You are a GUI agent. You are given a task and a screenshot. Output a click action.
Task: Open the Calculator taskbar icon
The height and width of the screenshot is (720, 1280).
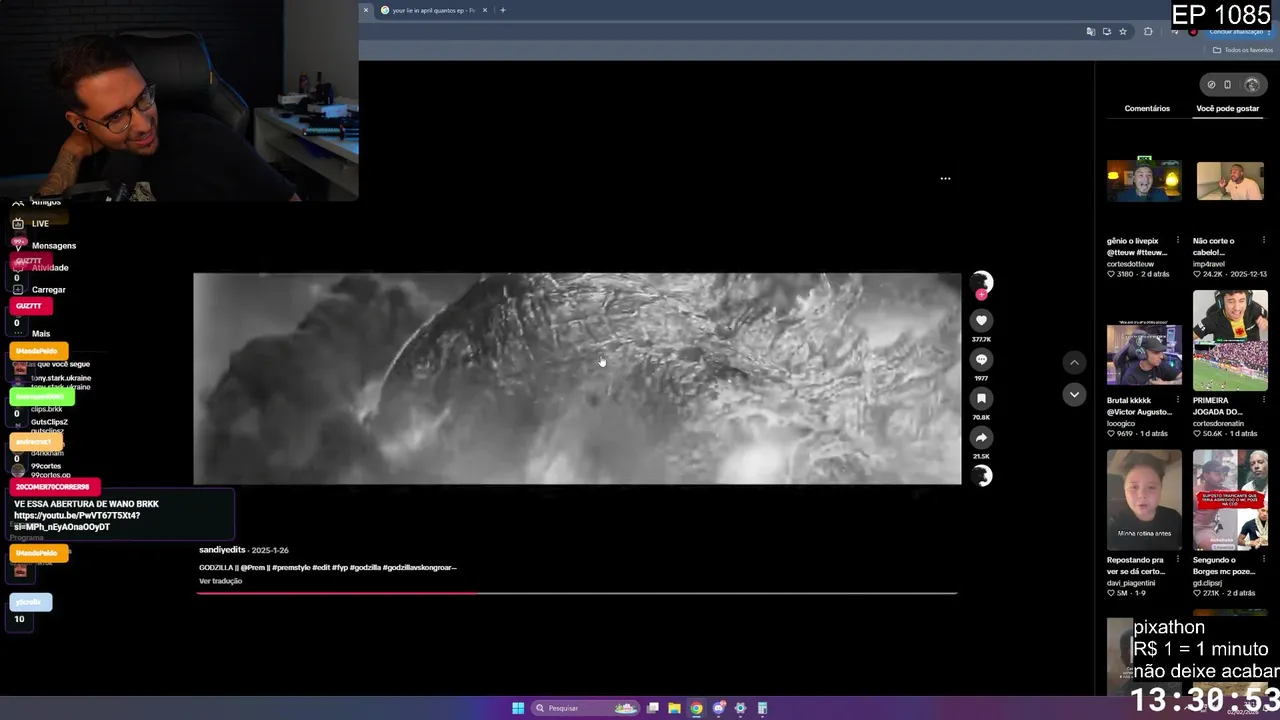pos(762,708)
